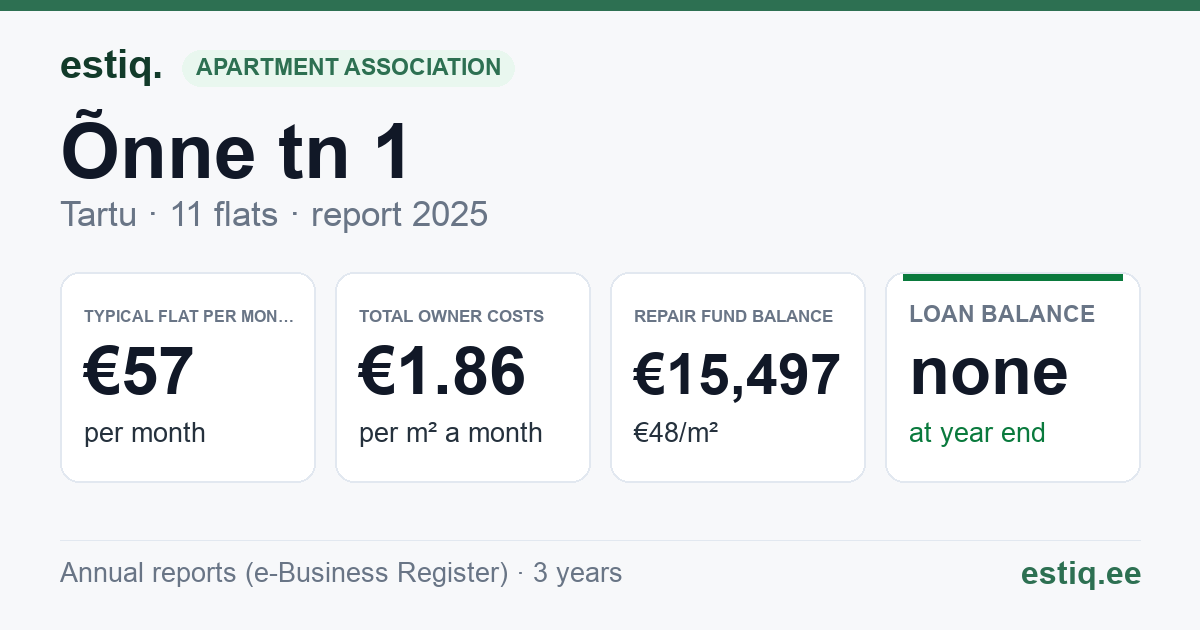Click the 'none' loan value
1200x630 pixels.
tap(989, 372)
